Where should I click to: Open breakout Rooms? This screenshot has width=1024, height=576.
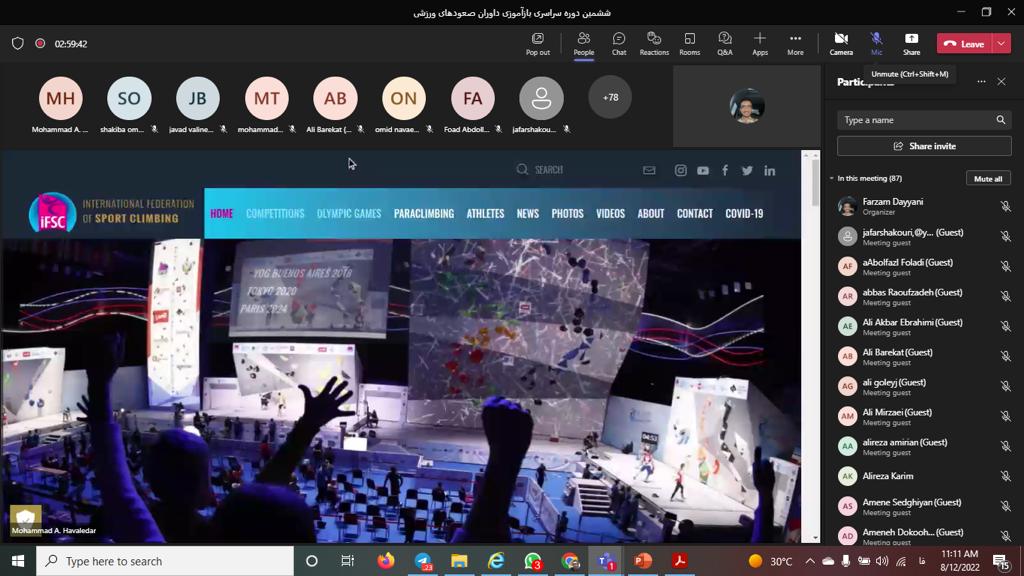[x=689, y=43]
